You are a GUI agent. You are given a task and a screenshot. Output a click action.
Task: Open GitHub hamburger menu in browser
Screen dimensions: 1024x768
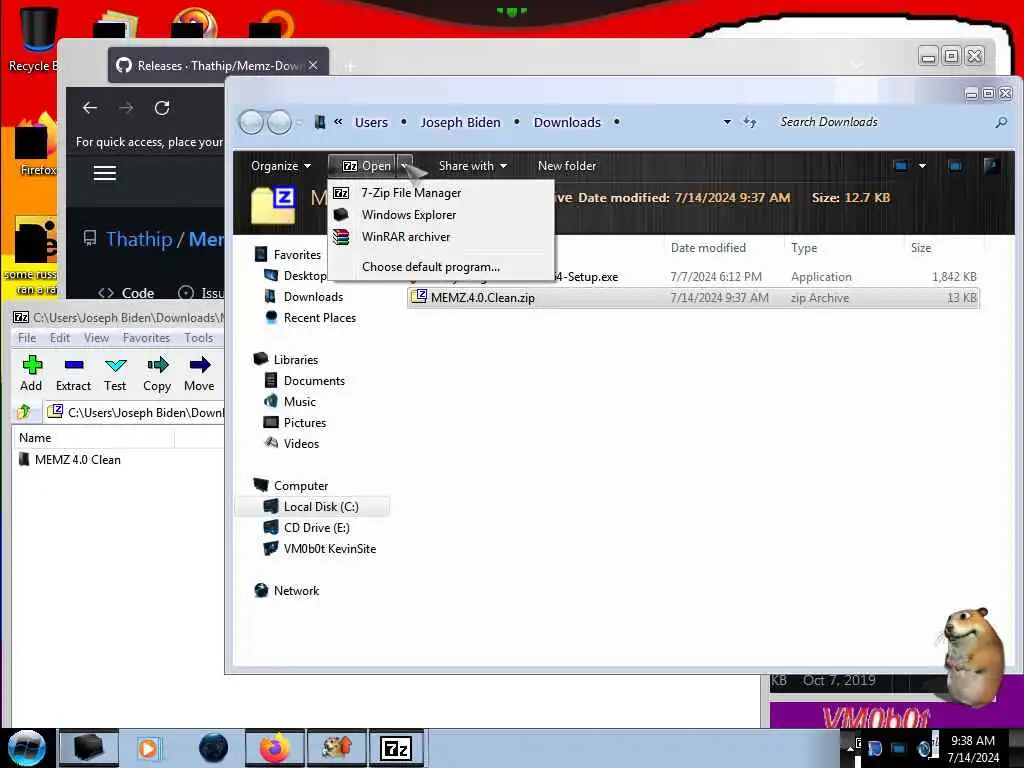coord(104,173)
